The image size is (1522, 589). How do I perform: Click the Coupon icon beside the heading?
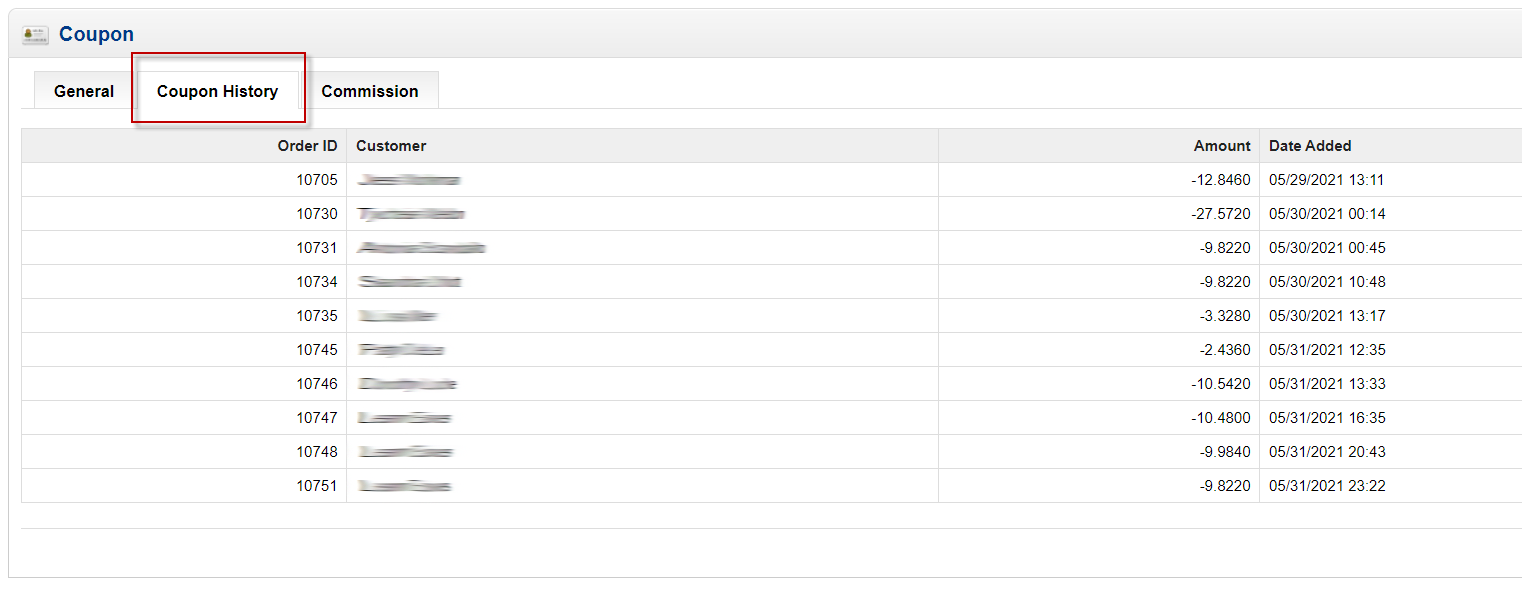point(35,35)
